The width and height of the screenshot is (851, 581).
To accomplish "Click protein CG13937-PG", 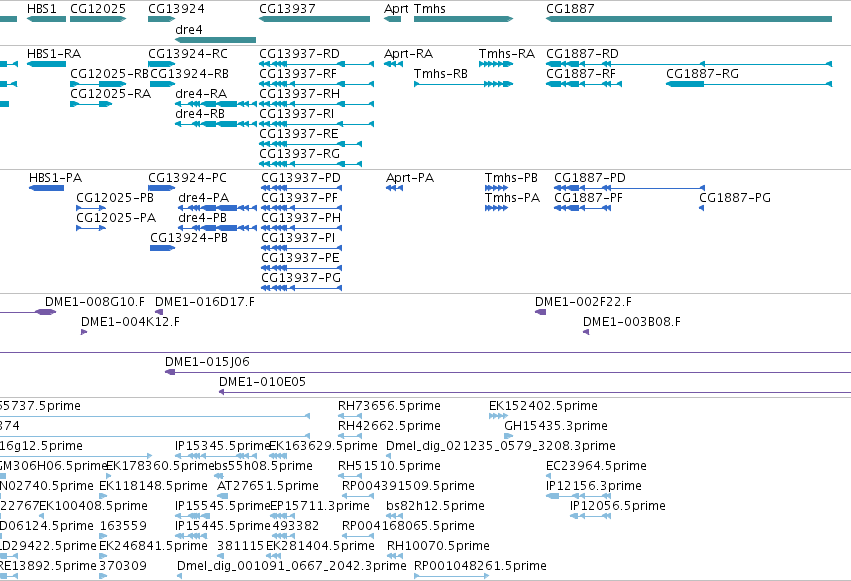I will (x=301, y=278).
